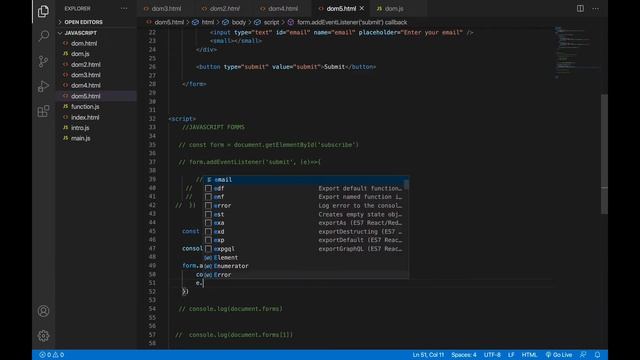
Task: Open feedback icon in status bar
Action: 583,355
